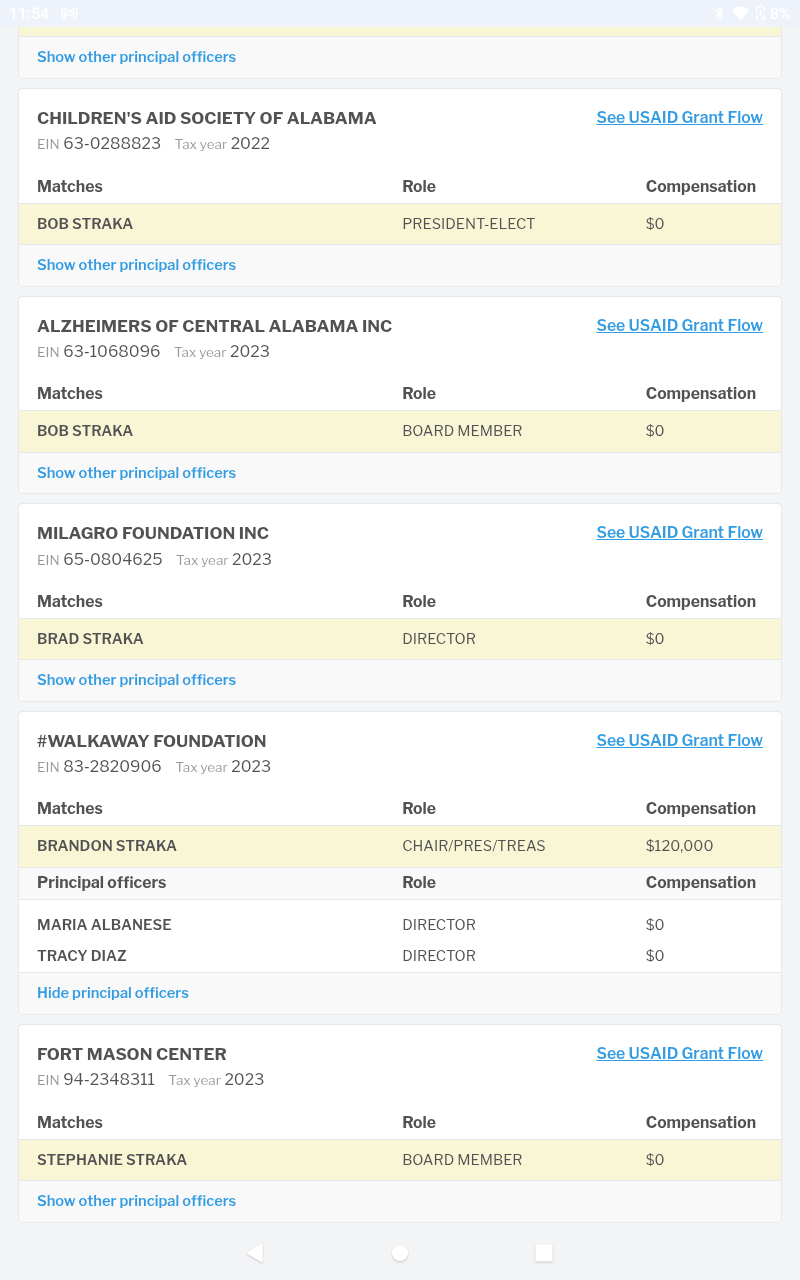Viewport: 800px width, 1280px height.
Task: Open USAID Grant Flow for Children's Aid Society
Action: click(x=679, y=117)
